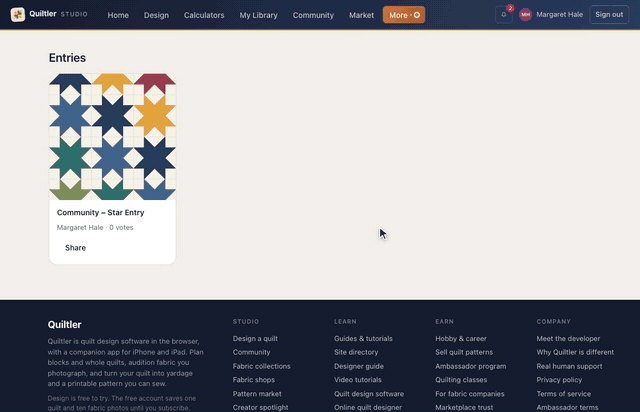Open the Home nav item
The height and width of the screenshot is (412, 640).
pos(118,15)
